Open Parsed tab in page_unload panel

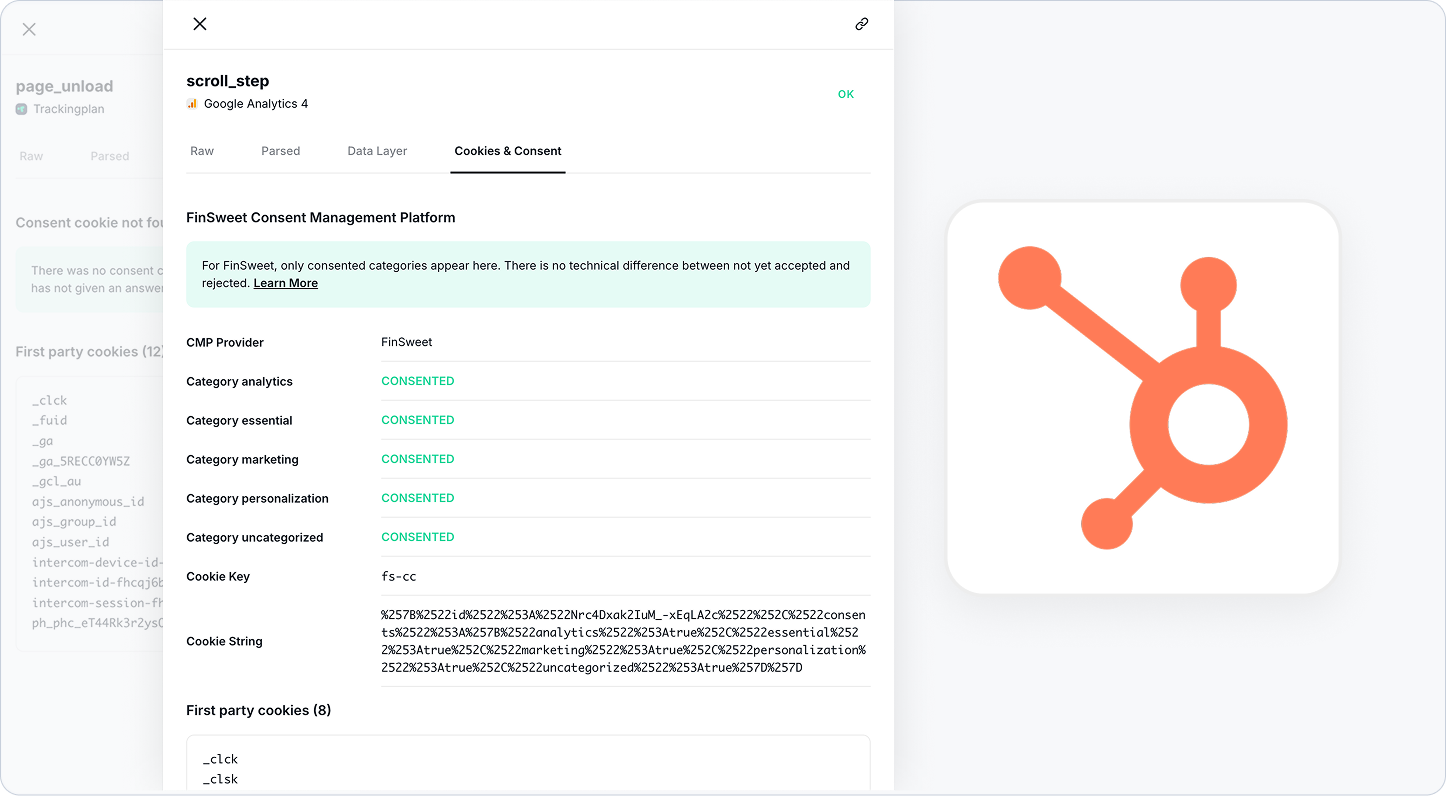[110, 156]
